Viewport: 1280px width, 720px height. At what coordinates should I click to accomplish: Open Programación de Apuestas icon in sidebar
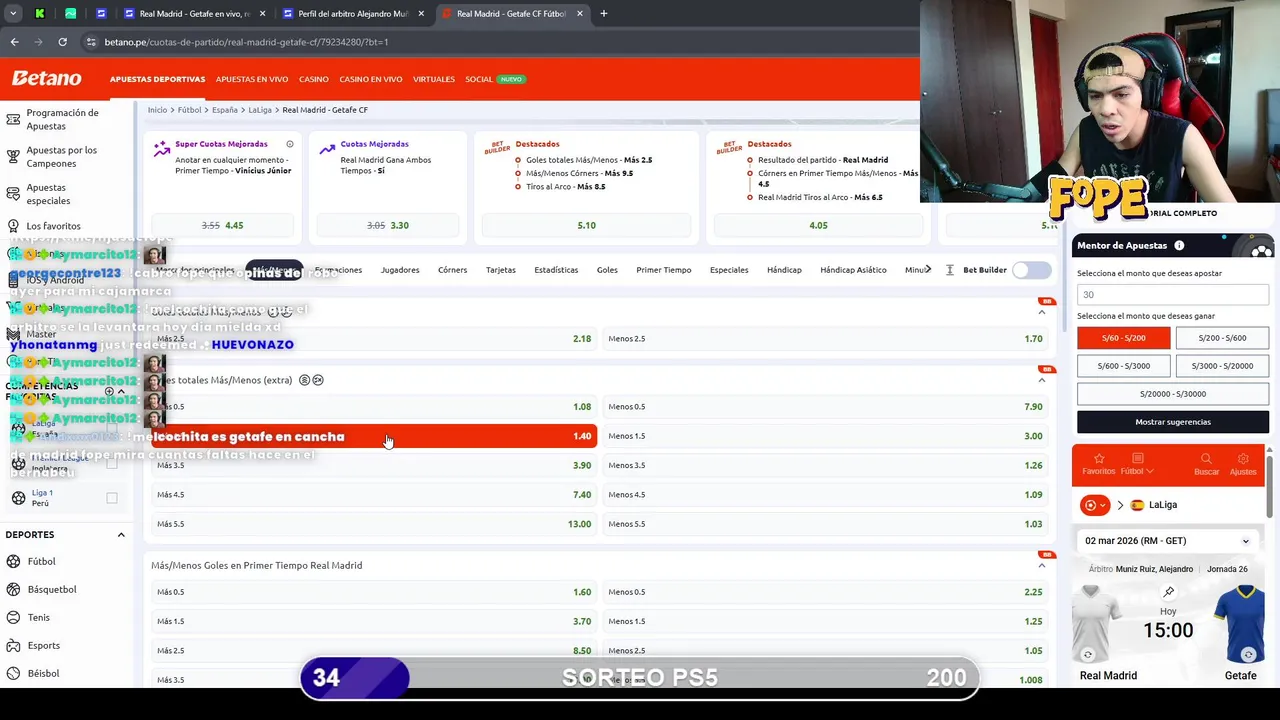13,119
